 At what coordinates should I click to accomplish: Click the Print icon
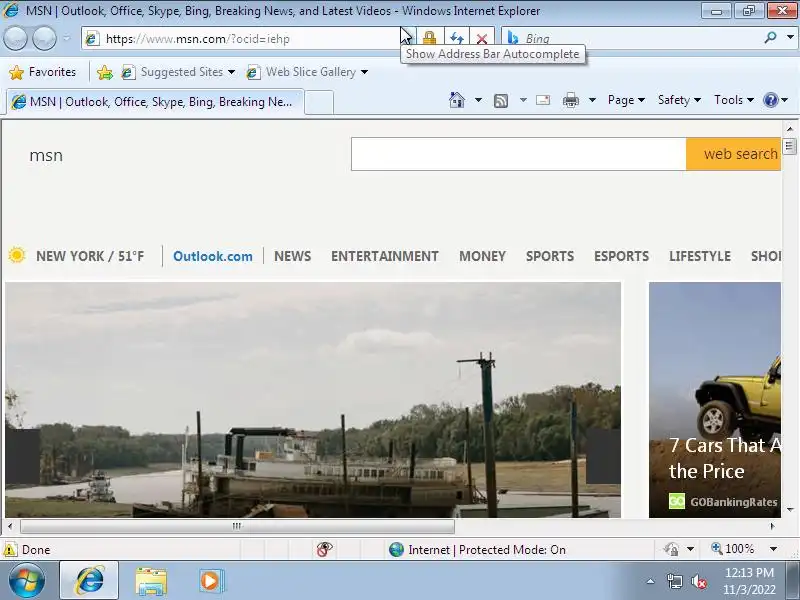[x=570, y=101]
